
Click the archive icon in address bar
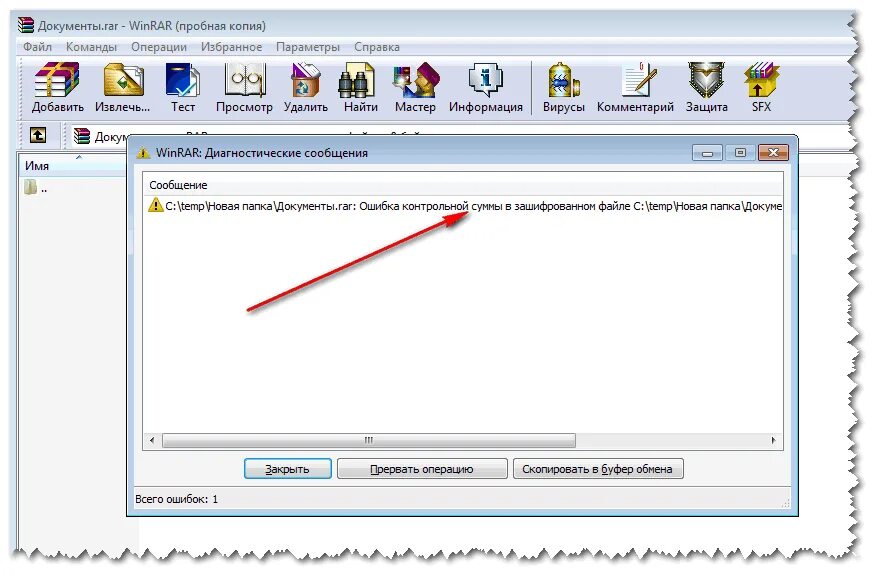point(82,136)
